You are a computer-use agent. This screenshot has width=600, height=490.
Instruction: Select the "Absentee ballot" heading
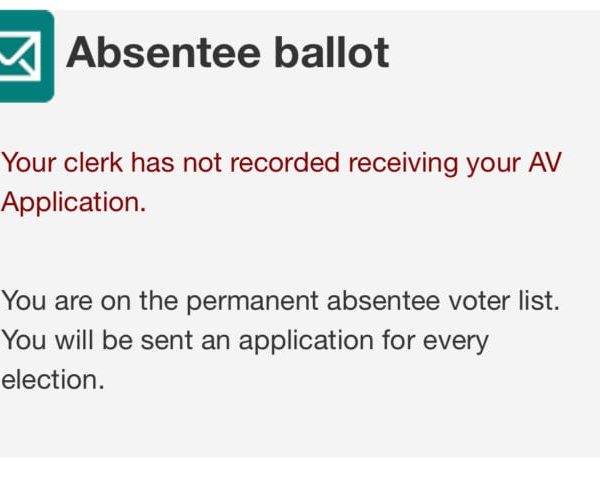pyautogui.click(x=227, y=53)
